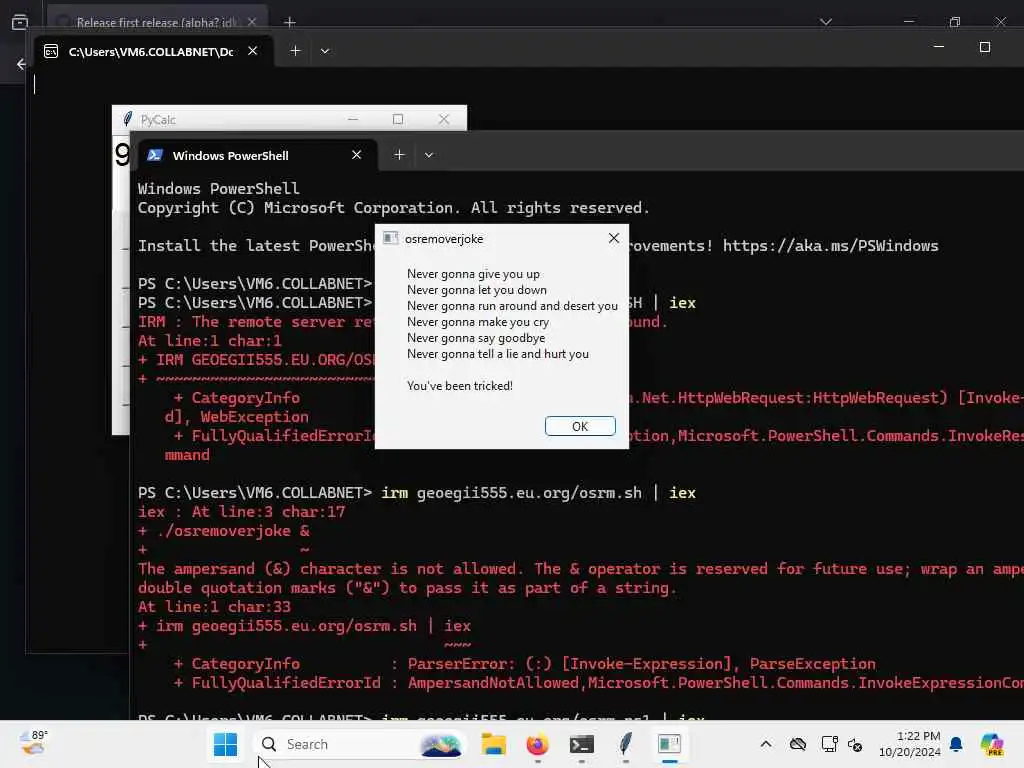This screenshot has width=1024, height=768.
Task: Click the taskbar Search box
Action: 360,744
